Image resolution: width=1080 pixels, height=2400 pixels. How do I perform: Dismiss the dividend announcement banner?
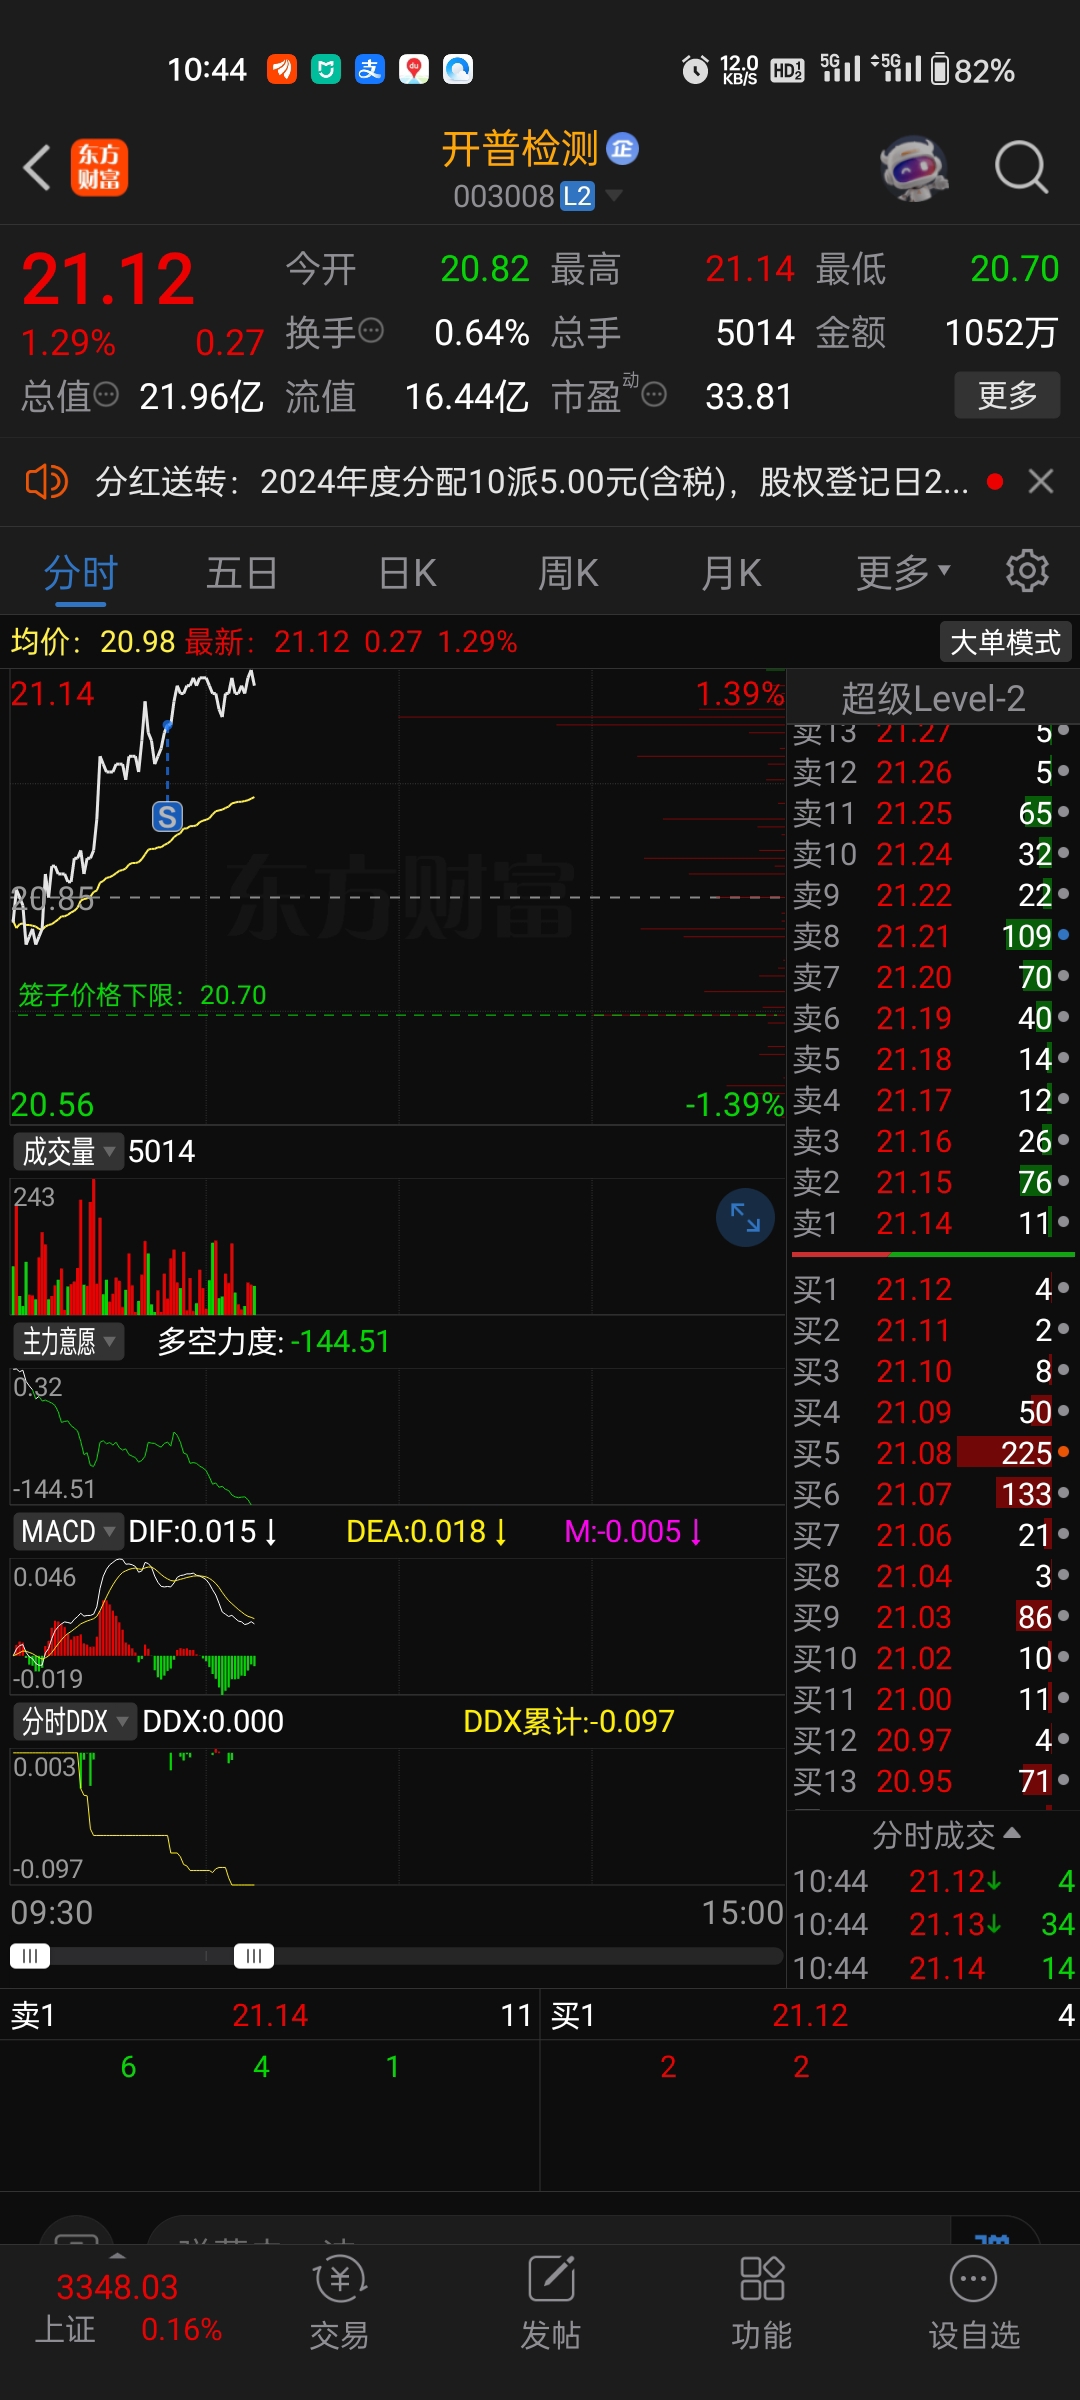tap(1041, 482)
